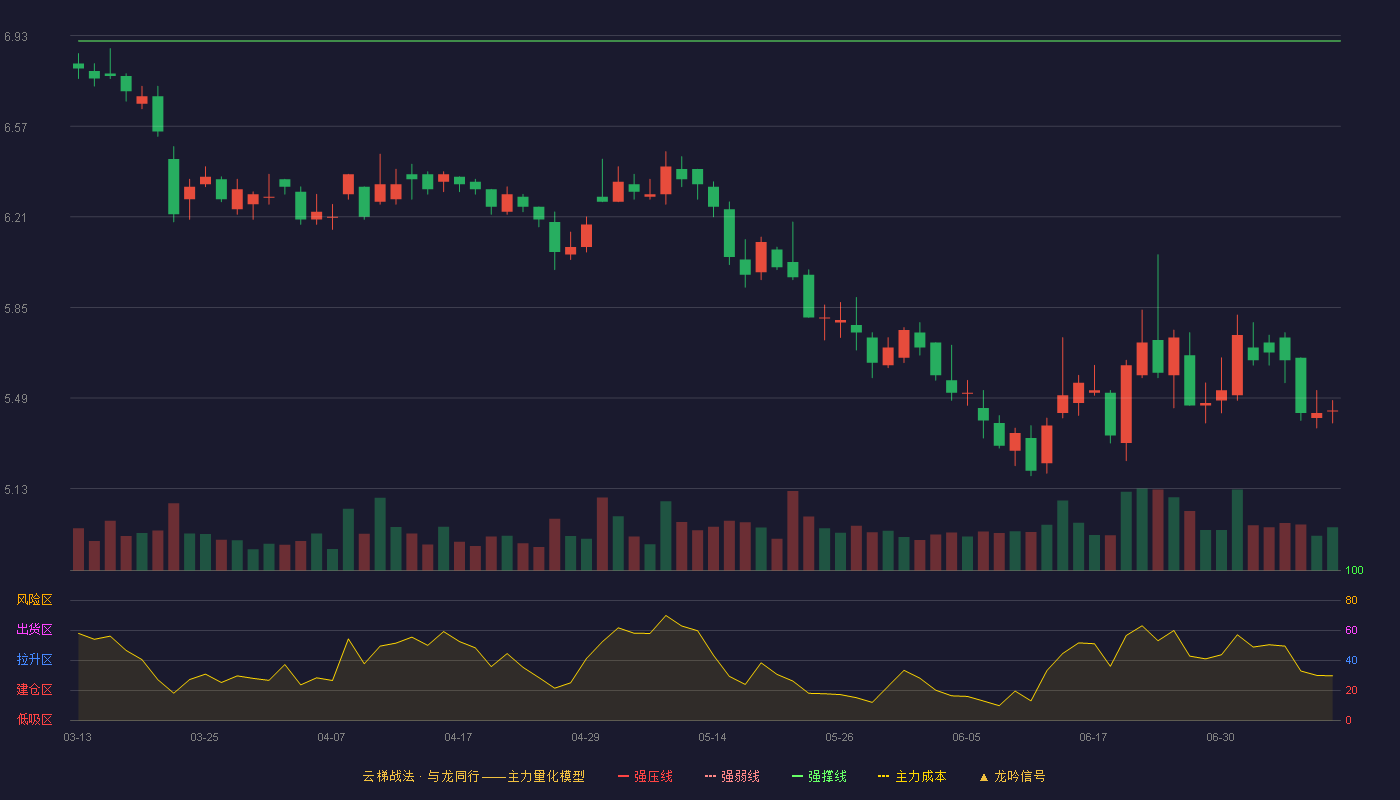Screen dimensions: 1400x800
Task: Click the 5.49 price axis label
Action: click(x=16, y=399)
